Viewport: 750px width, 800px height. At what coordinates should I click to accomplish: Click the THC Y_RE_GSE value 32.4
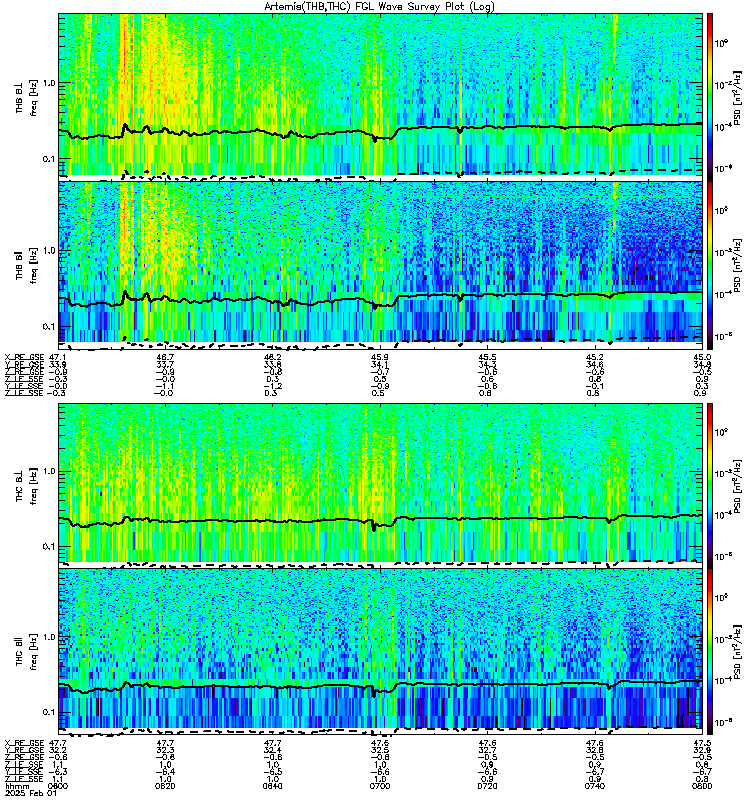coord(272,750)
